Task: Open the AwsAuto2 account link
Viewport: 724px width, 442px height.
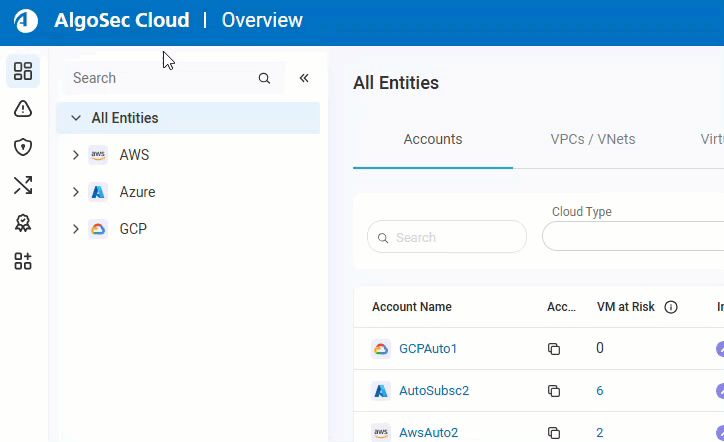Action: tap(428, 433)
